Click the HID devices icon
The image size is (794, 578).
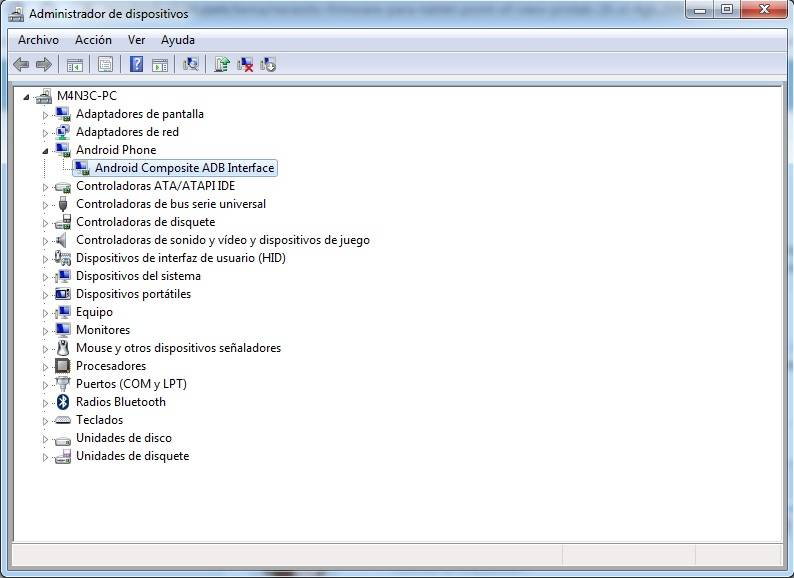tap(63, 258)
